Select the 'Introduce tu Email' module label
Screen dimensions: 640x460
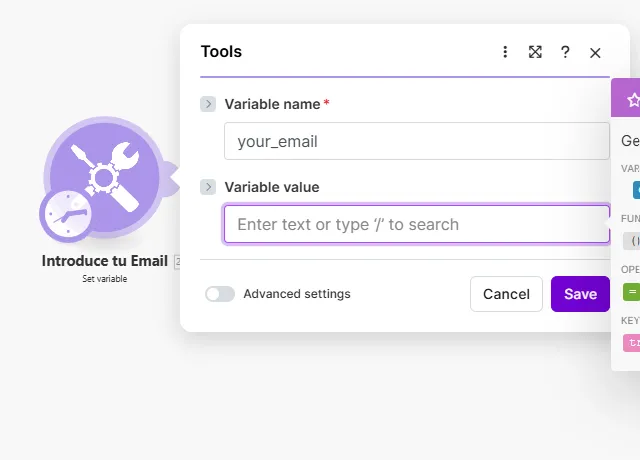click(104, 261)
